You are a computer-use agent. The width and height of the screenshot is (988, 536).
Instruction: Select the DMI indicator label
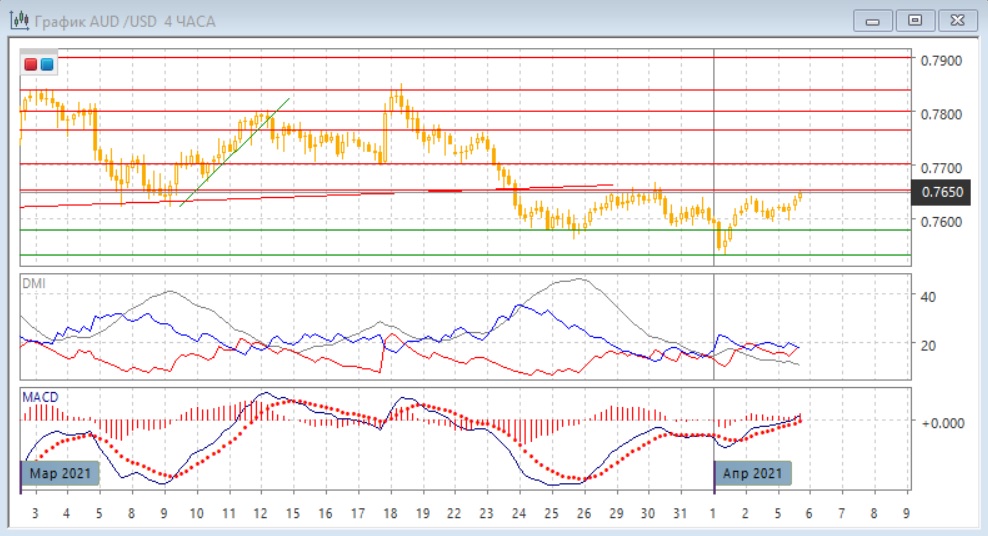click(x=34, y=284)
